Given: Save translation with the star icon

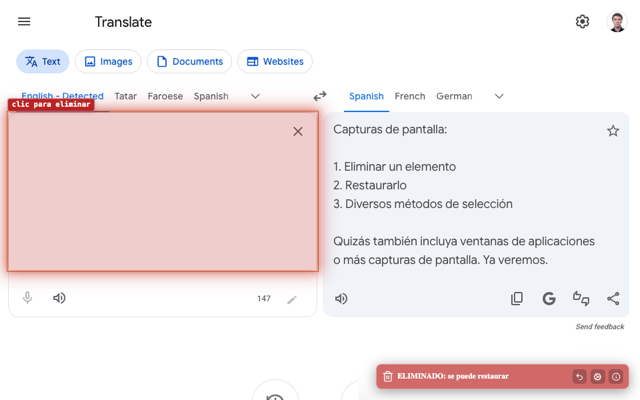Looking at the screenshot, I should tap(613, 131).
